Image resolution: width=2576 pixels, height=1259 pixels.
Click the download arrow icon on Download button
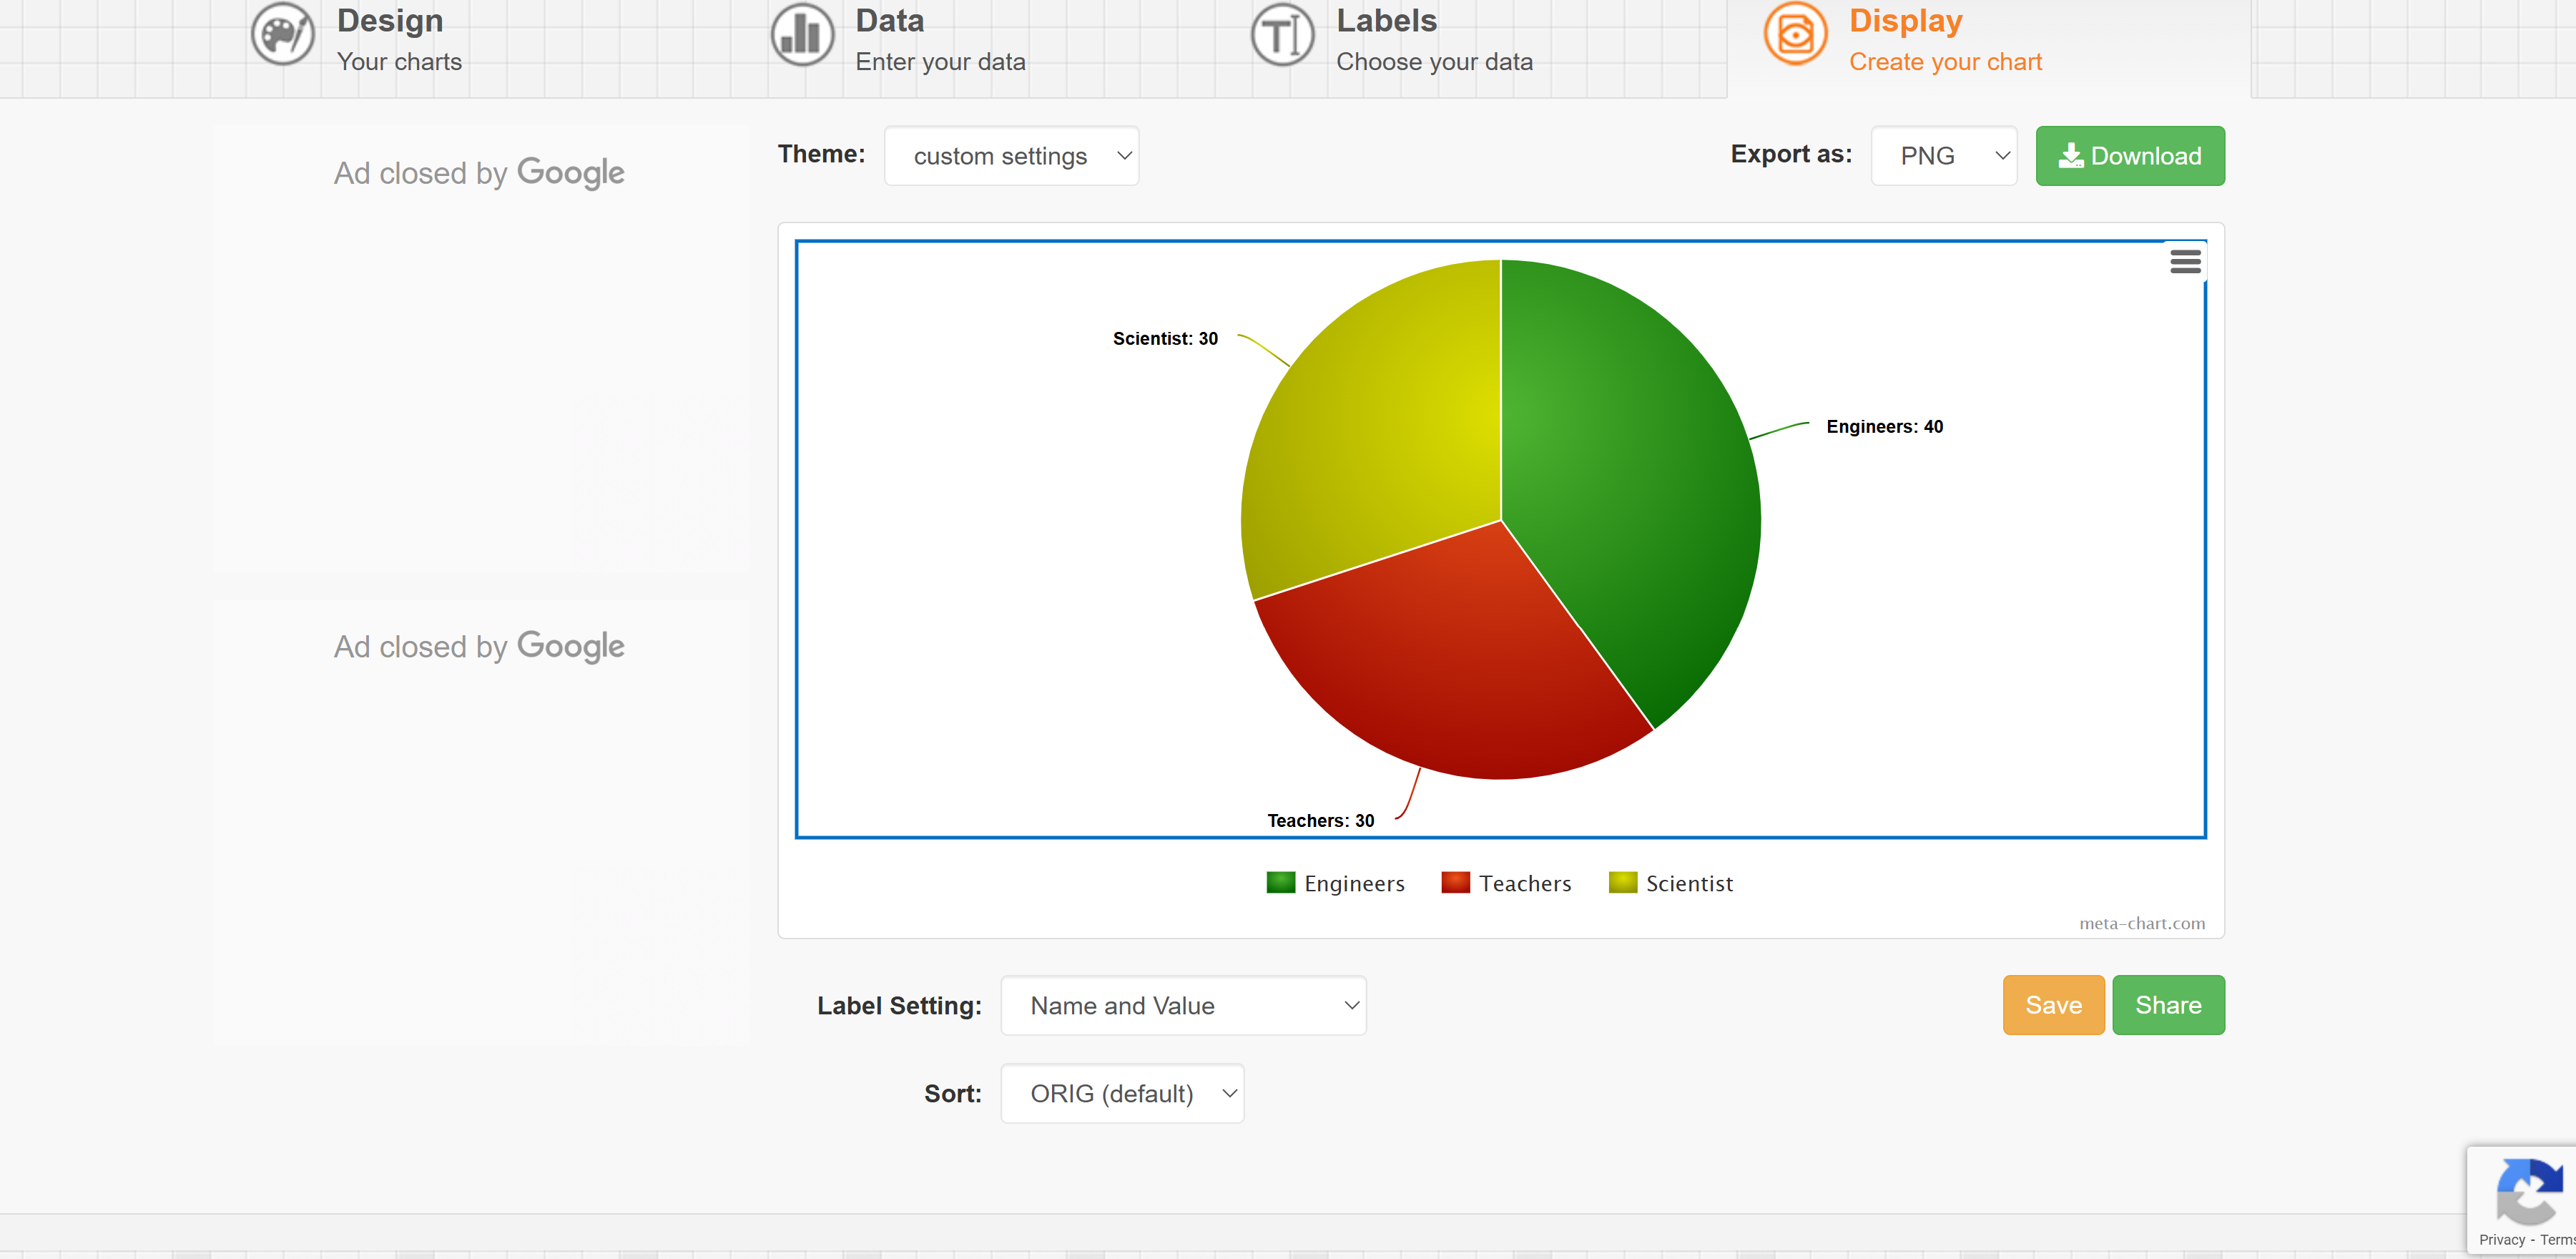[2072, 156]
